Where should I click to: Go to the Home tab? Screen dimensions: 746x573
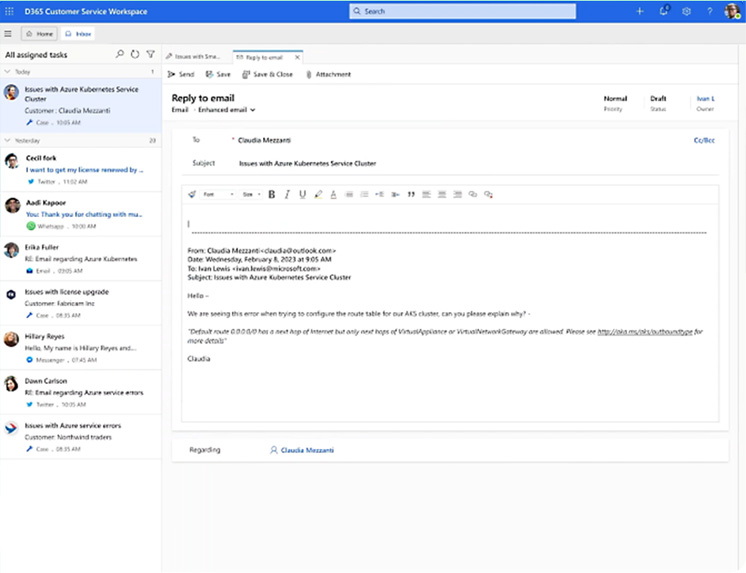39,34
